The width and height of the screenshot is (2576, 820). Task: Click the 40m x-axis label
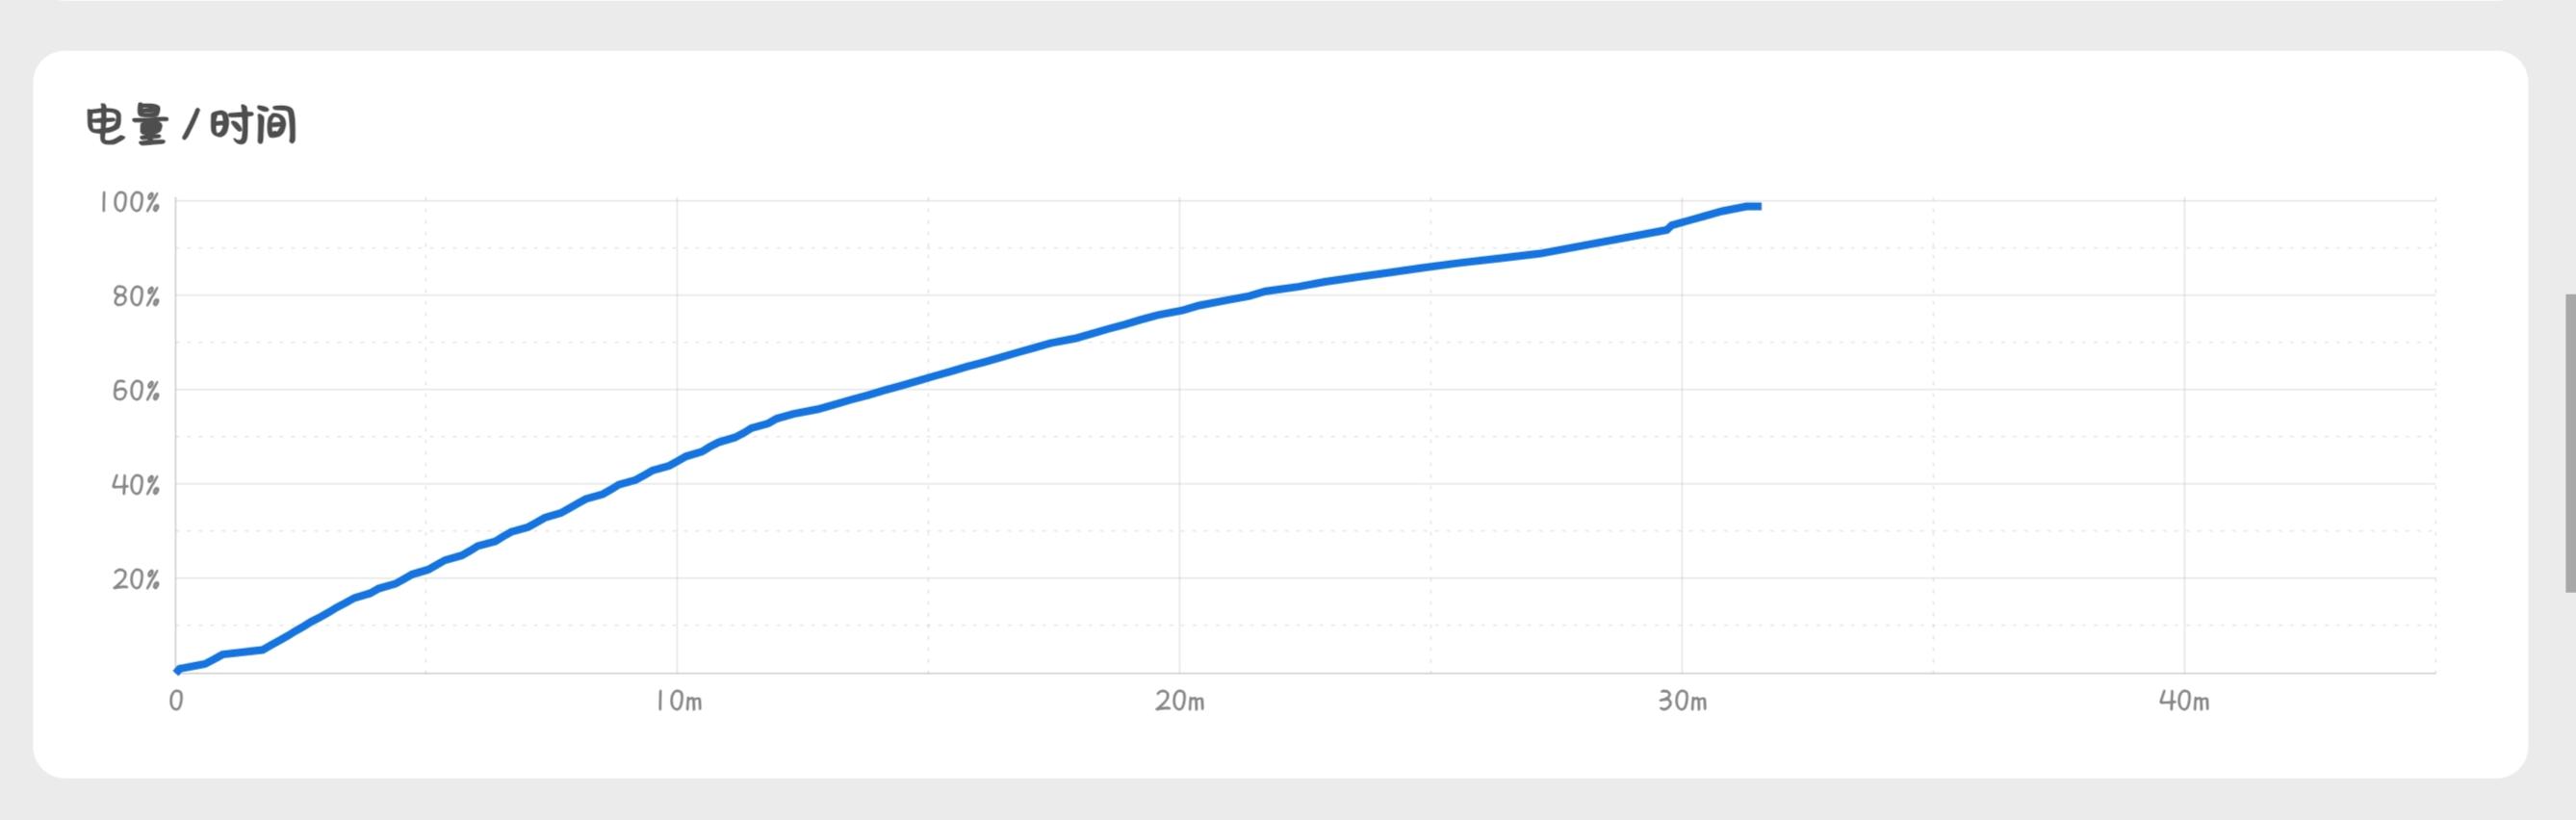[2185, 701]
